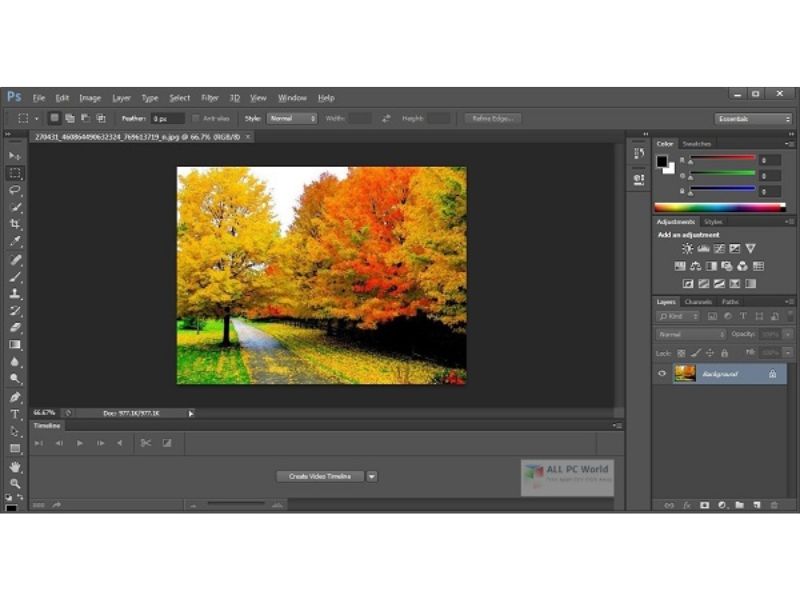Open the Brightness/Contrast adjustment
The height and width of the screenshot is (600, 800).
coord(687,248)
